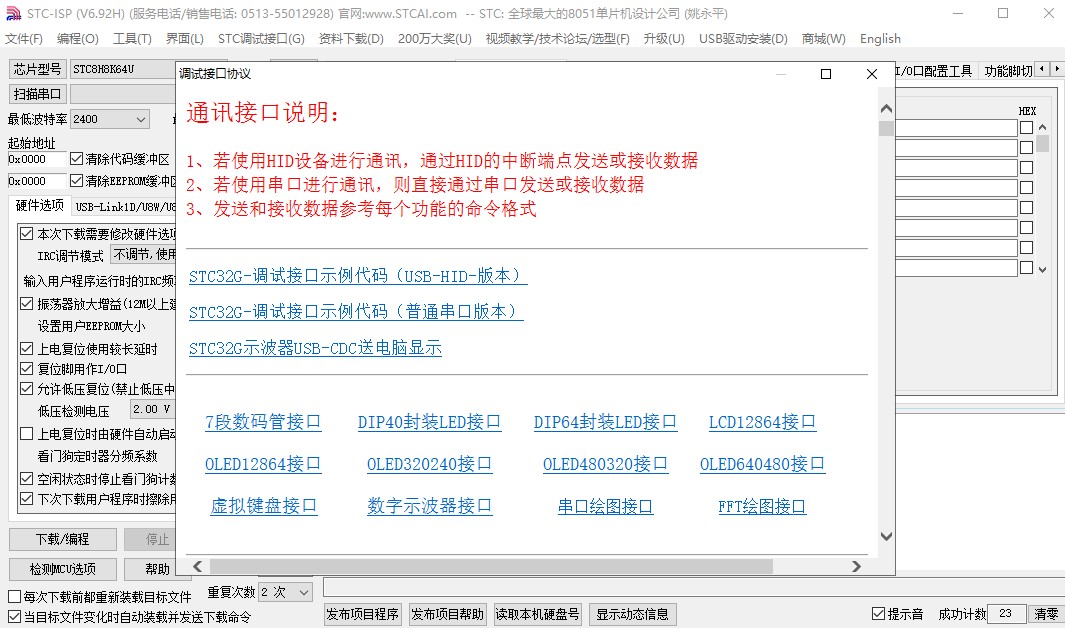Open the 资料下载(D) menu
Viewport: 1065px width, 628px height.
(351, 39)
